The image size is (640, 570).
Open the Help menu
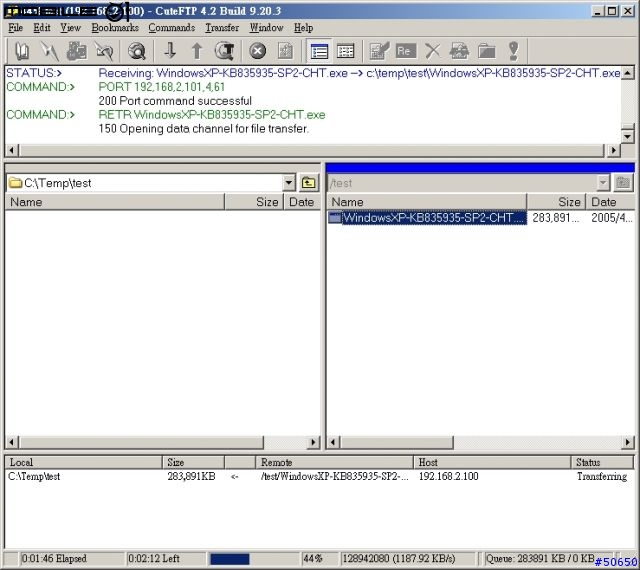point(303,28)
